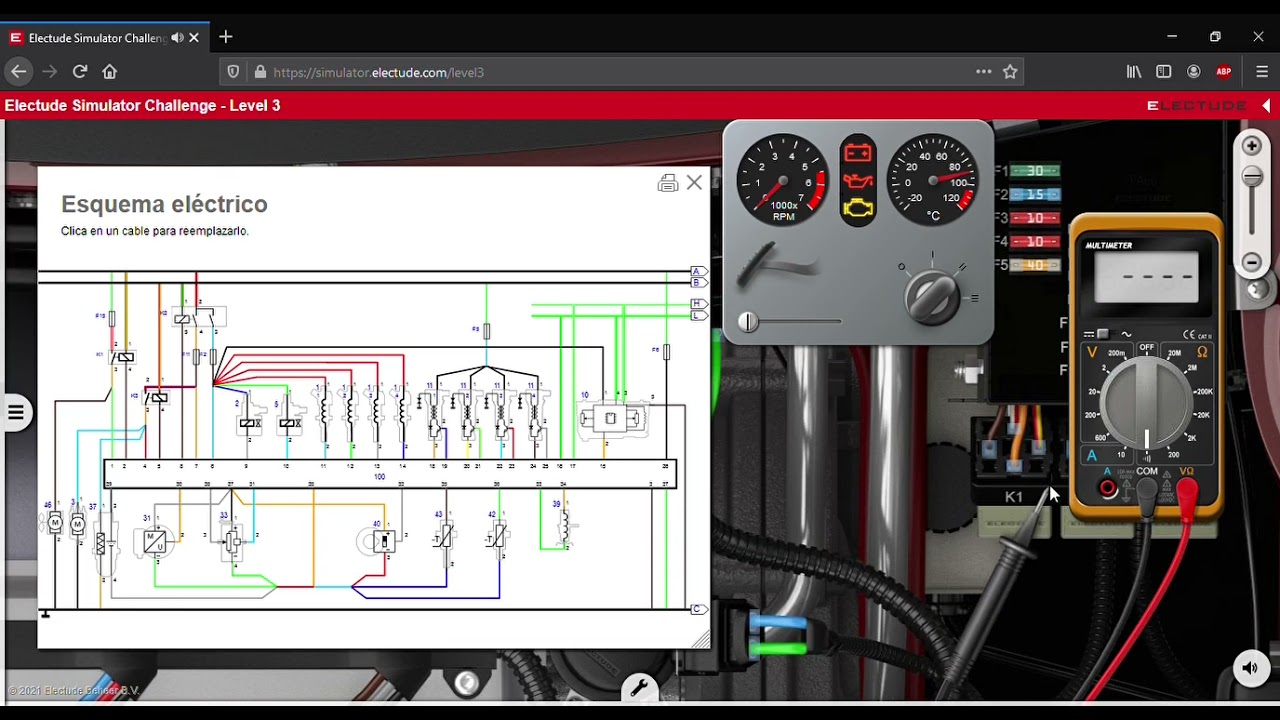
Task: Print the electrical schematic
Action: pyautogui.click(x=668, y=183)
